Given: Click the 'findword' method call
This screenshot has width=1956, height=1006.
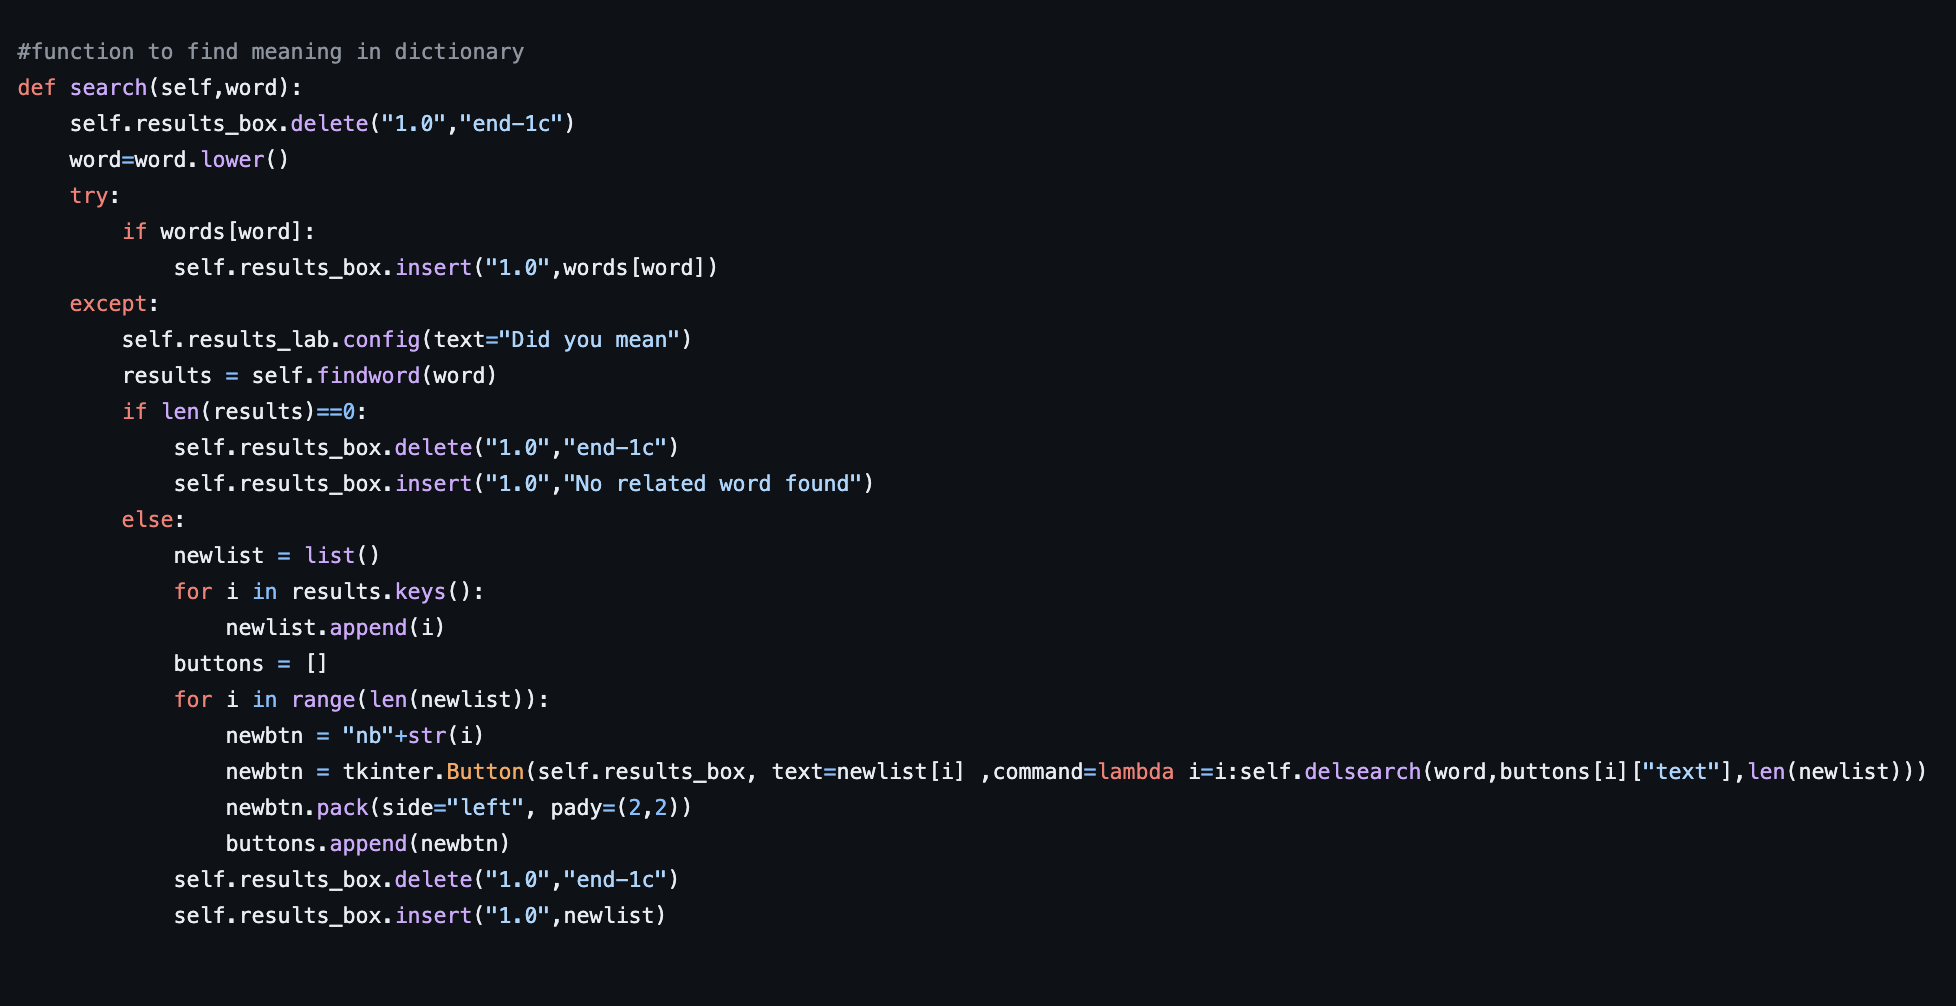Looking at the screenshot, I should (x=369, y=376).
